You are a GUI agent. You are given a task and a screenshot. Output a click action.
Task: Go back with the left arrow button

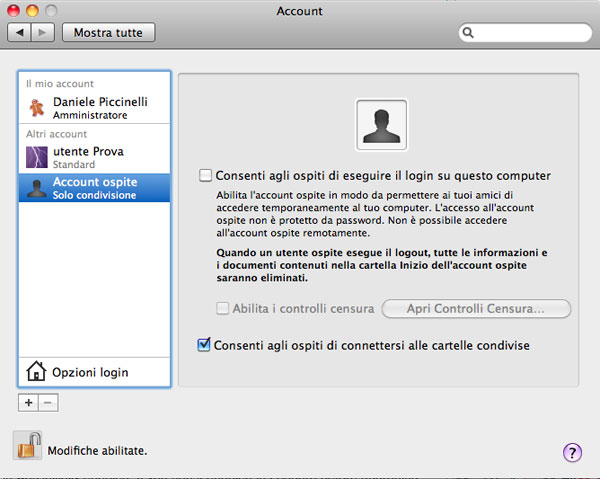click(21, 33)
